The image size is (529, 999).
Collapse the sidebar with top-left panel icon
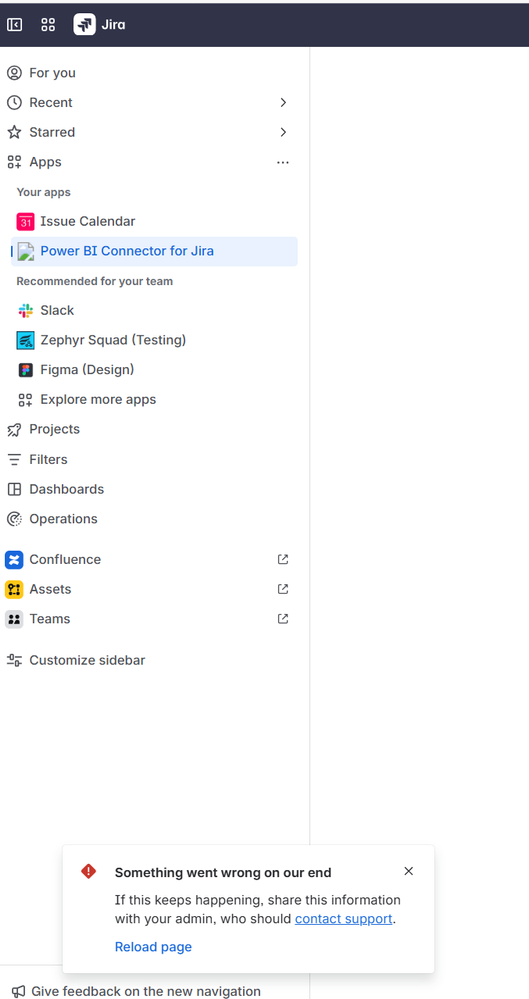14,25
